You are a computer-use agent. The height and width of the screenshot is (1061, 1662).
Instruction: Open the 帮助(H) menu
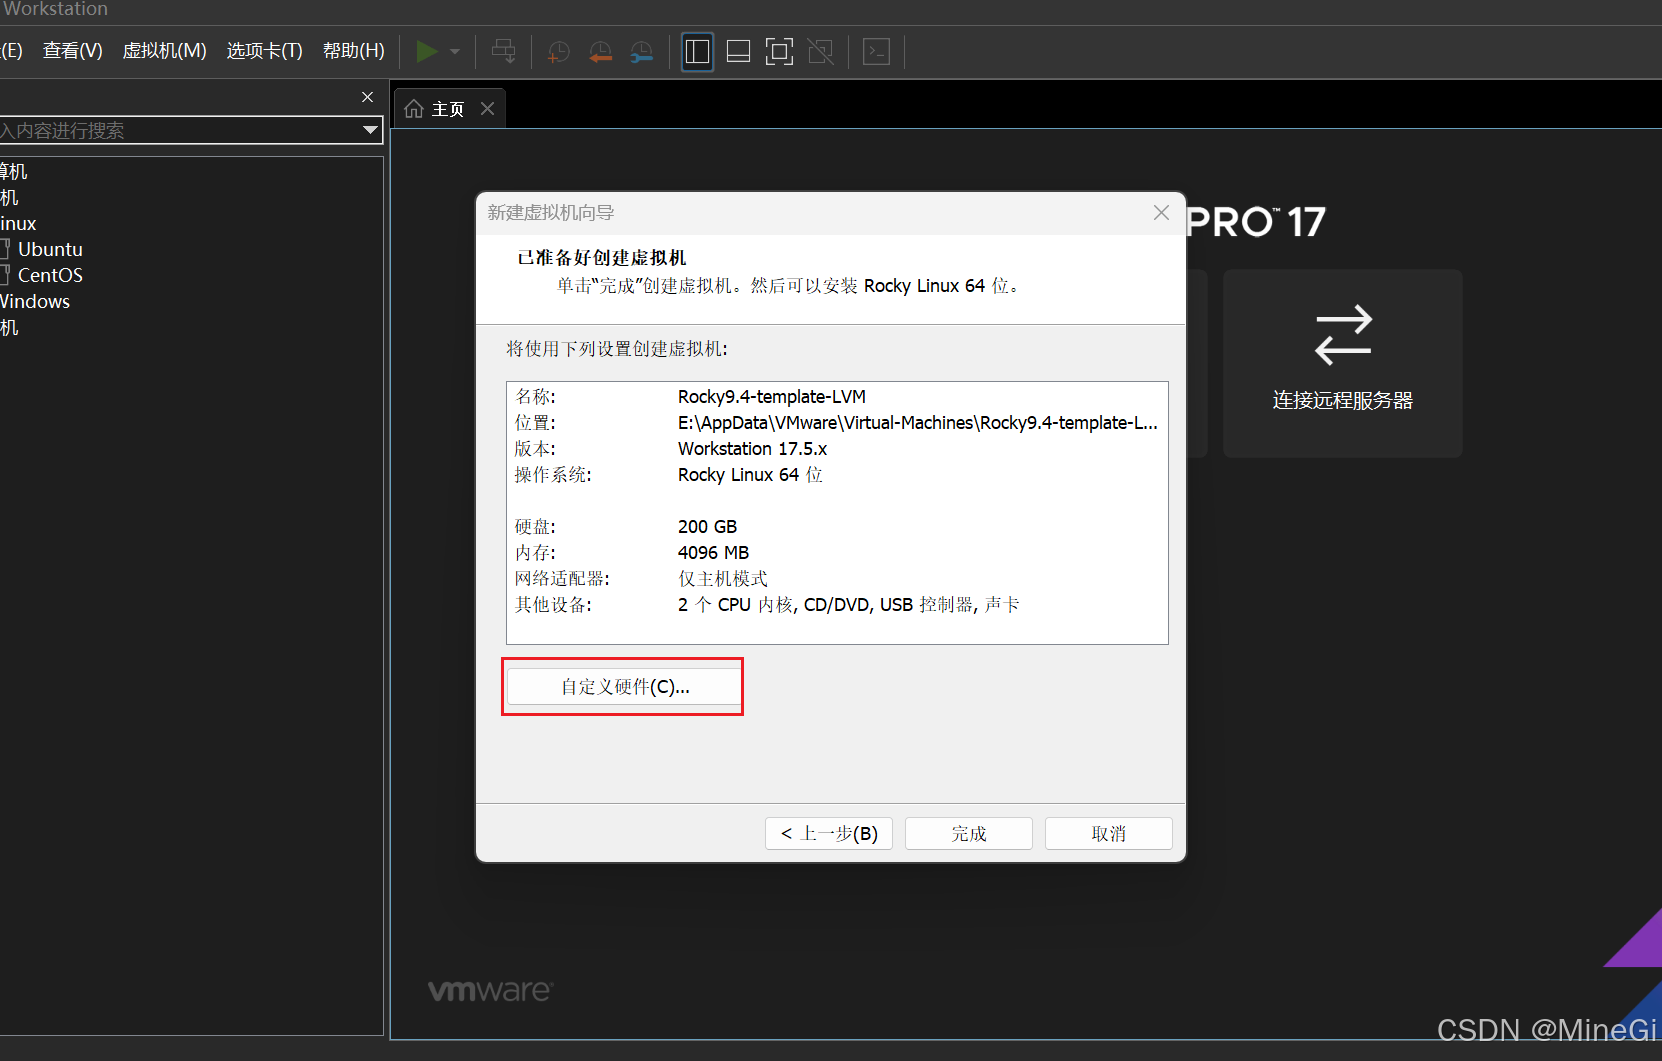tap(353, 51)
